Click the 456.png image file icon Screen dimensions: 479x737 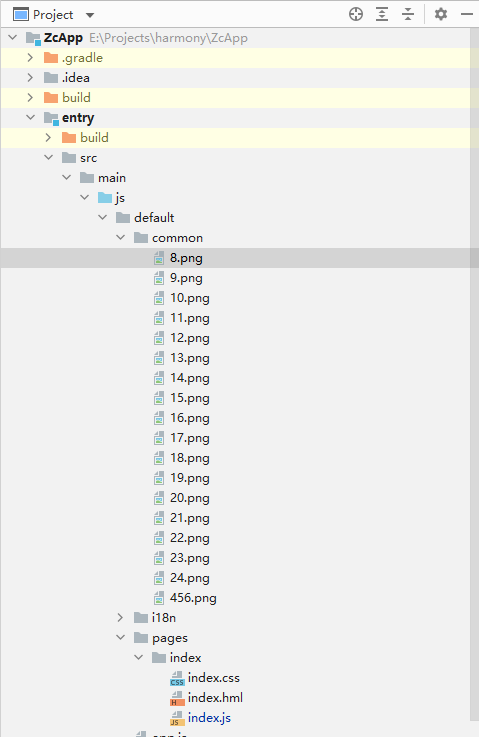[159, 598]
